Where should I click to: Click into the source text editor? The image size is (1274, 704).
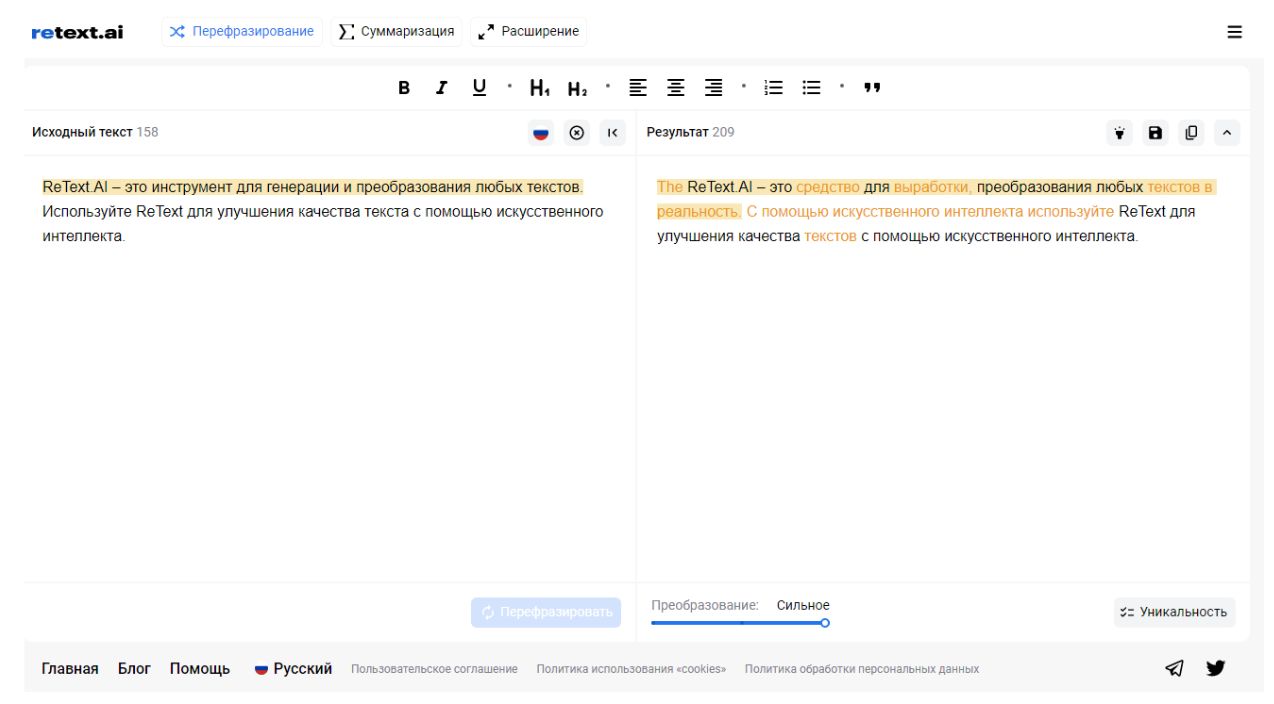pos(330,368)
